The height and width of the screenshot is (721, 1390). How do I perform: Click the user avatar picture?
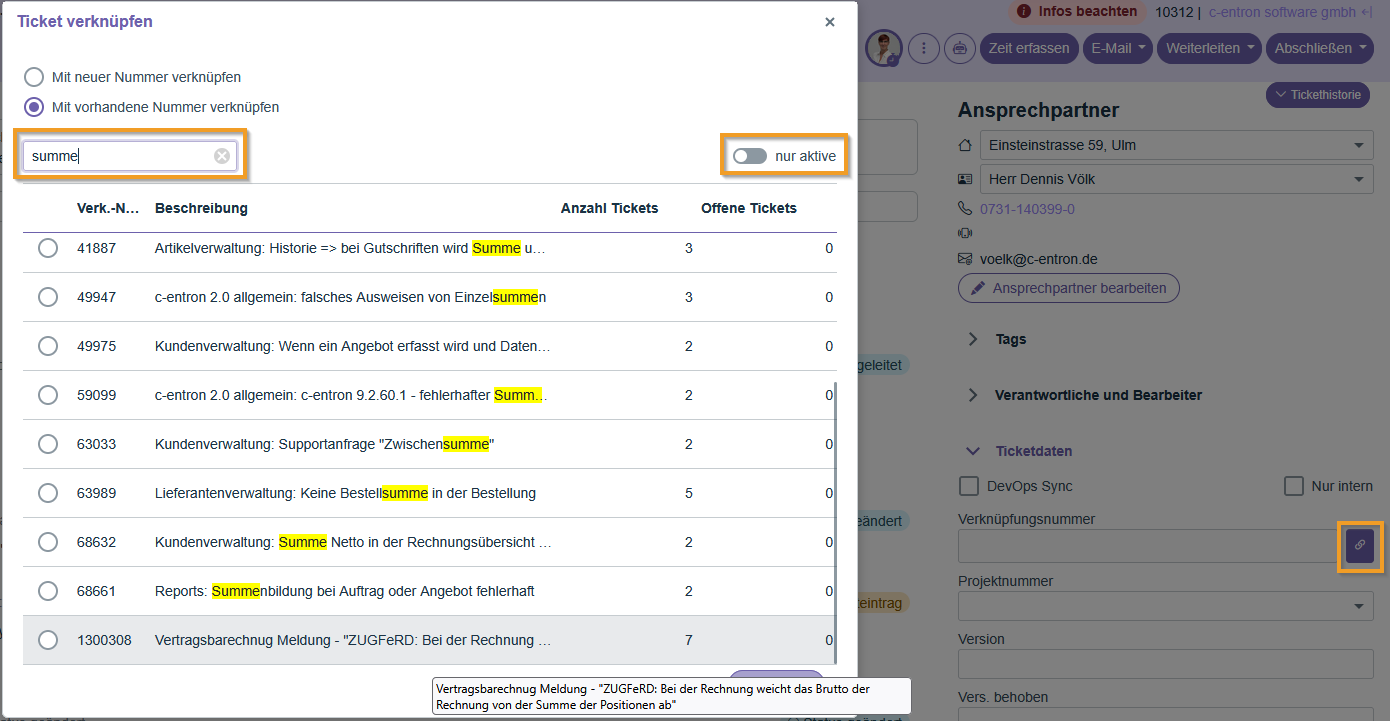coord(883,47)
